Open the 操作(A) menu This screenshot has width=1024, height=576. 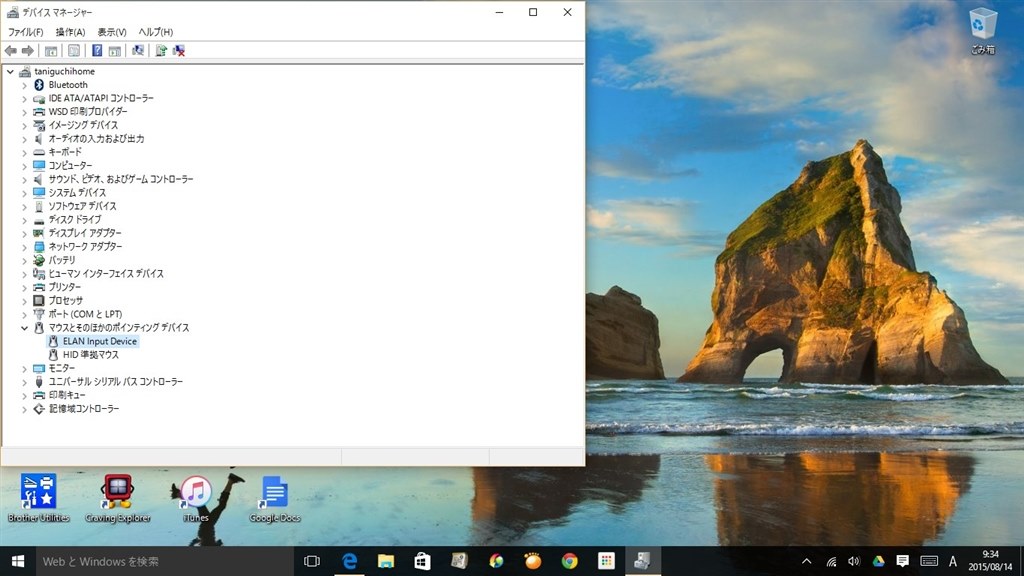(x=70, y=31)
